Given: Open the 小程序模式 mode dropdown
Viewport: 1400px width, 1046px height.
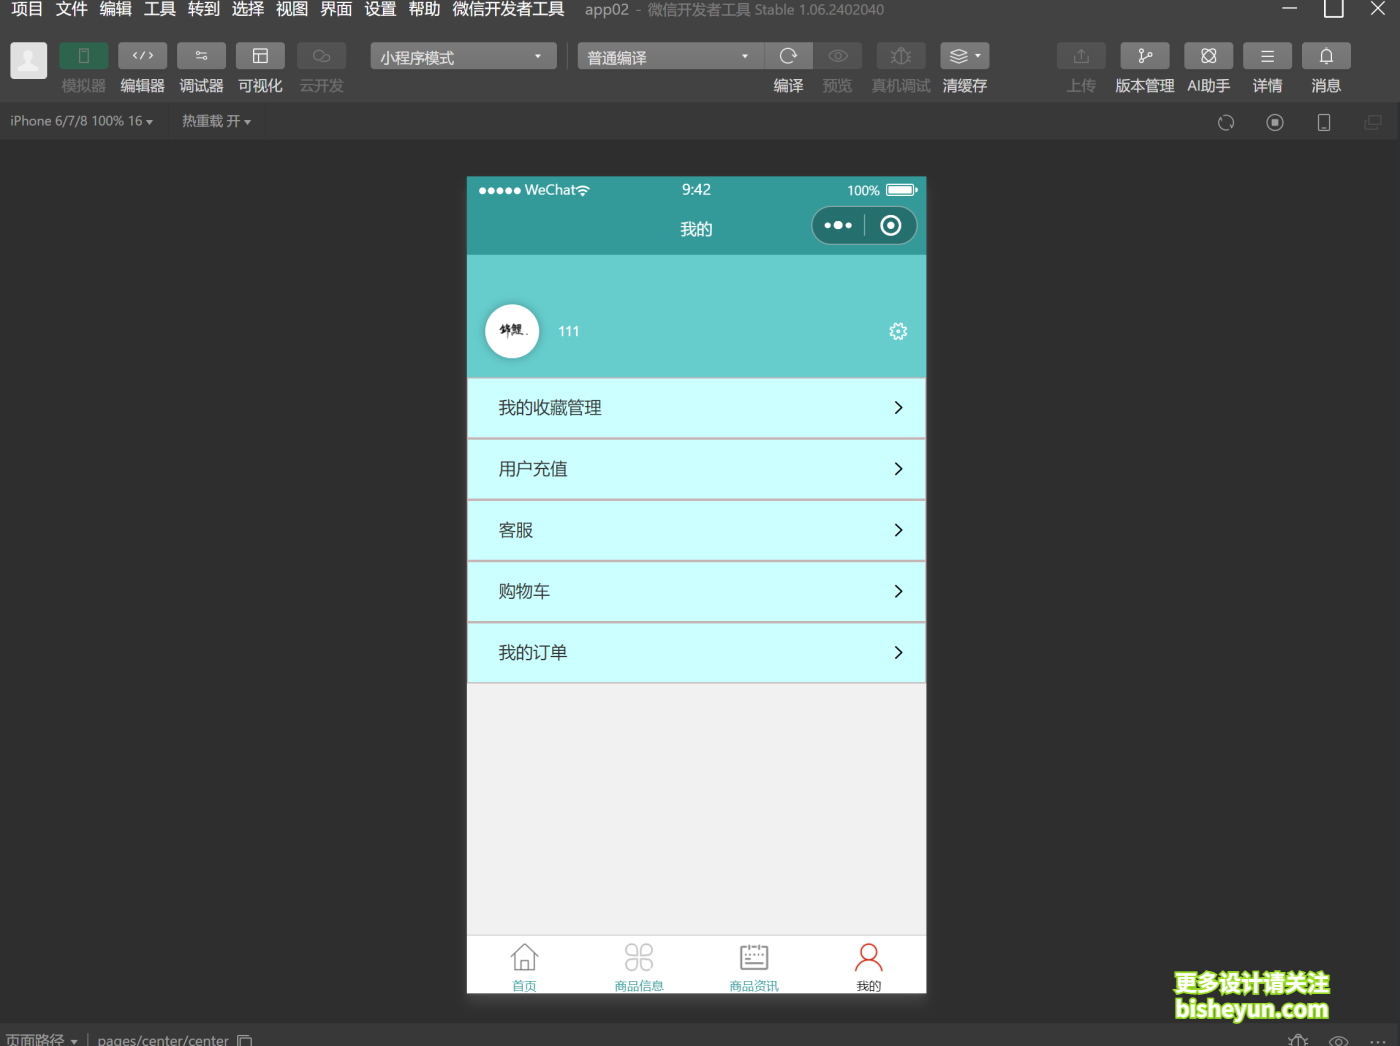Looking at the screenshot, I should (462, 56).
